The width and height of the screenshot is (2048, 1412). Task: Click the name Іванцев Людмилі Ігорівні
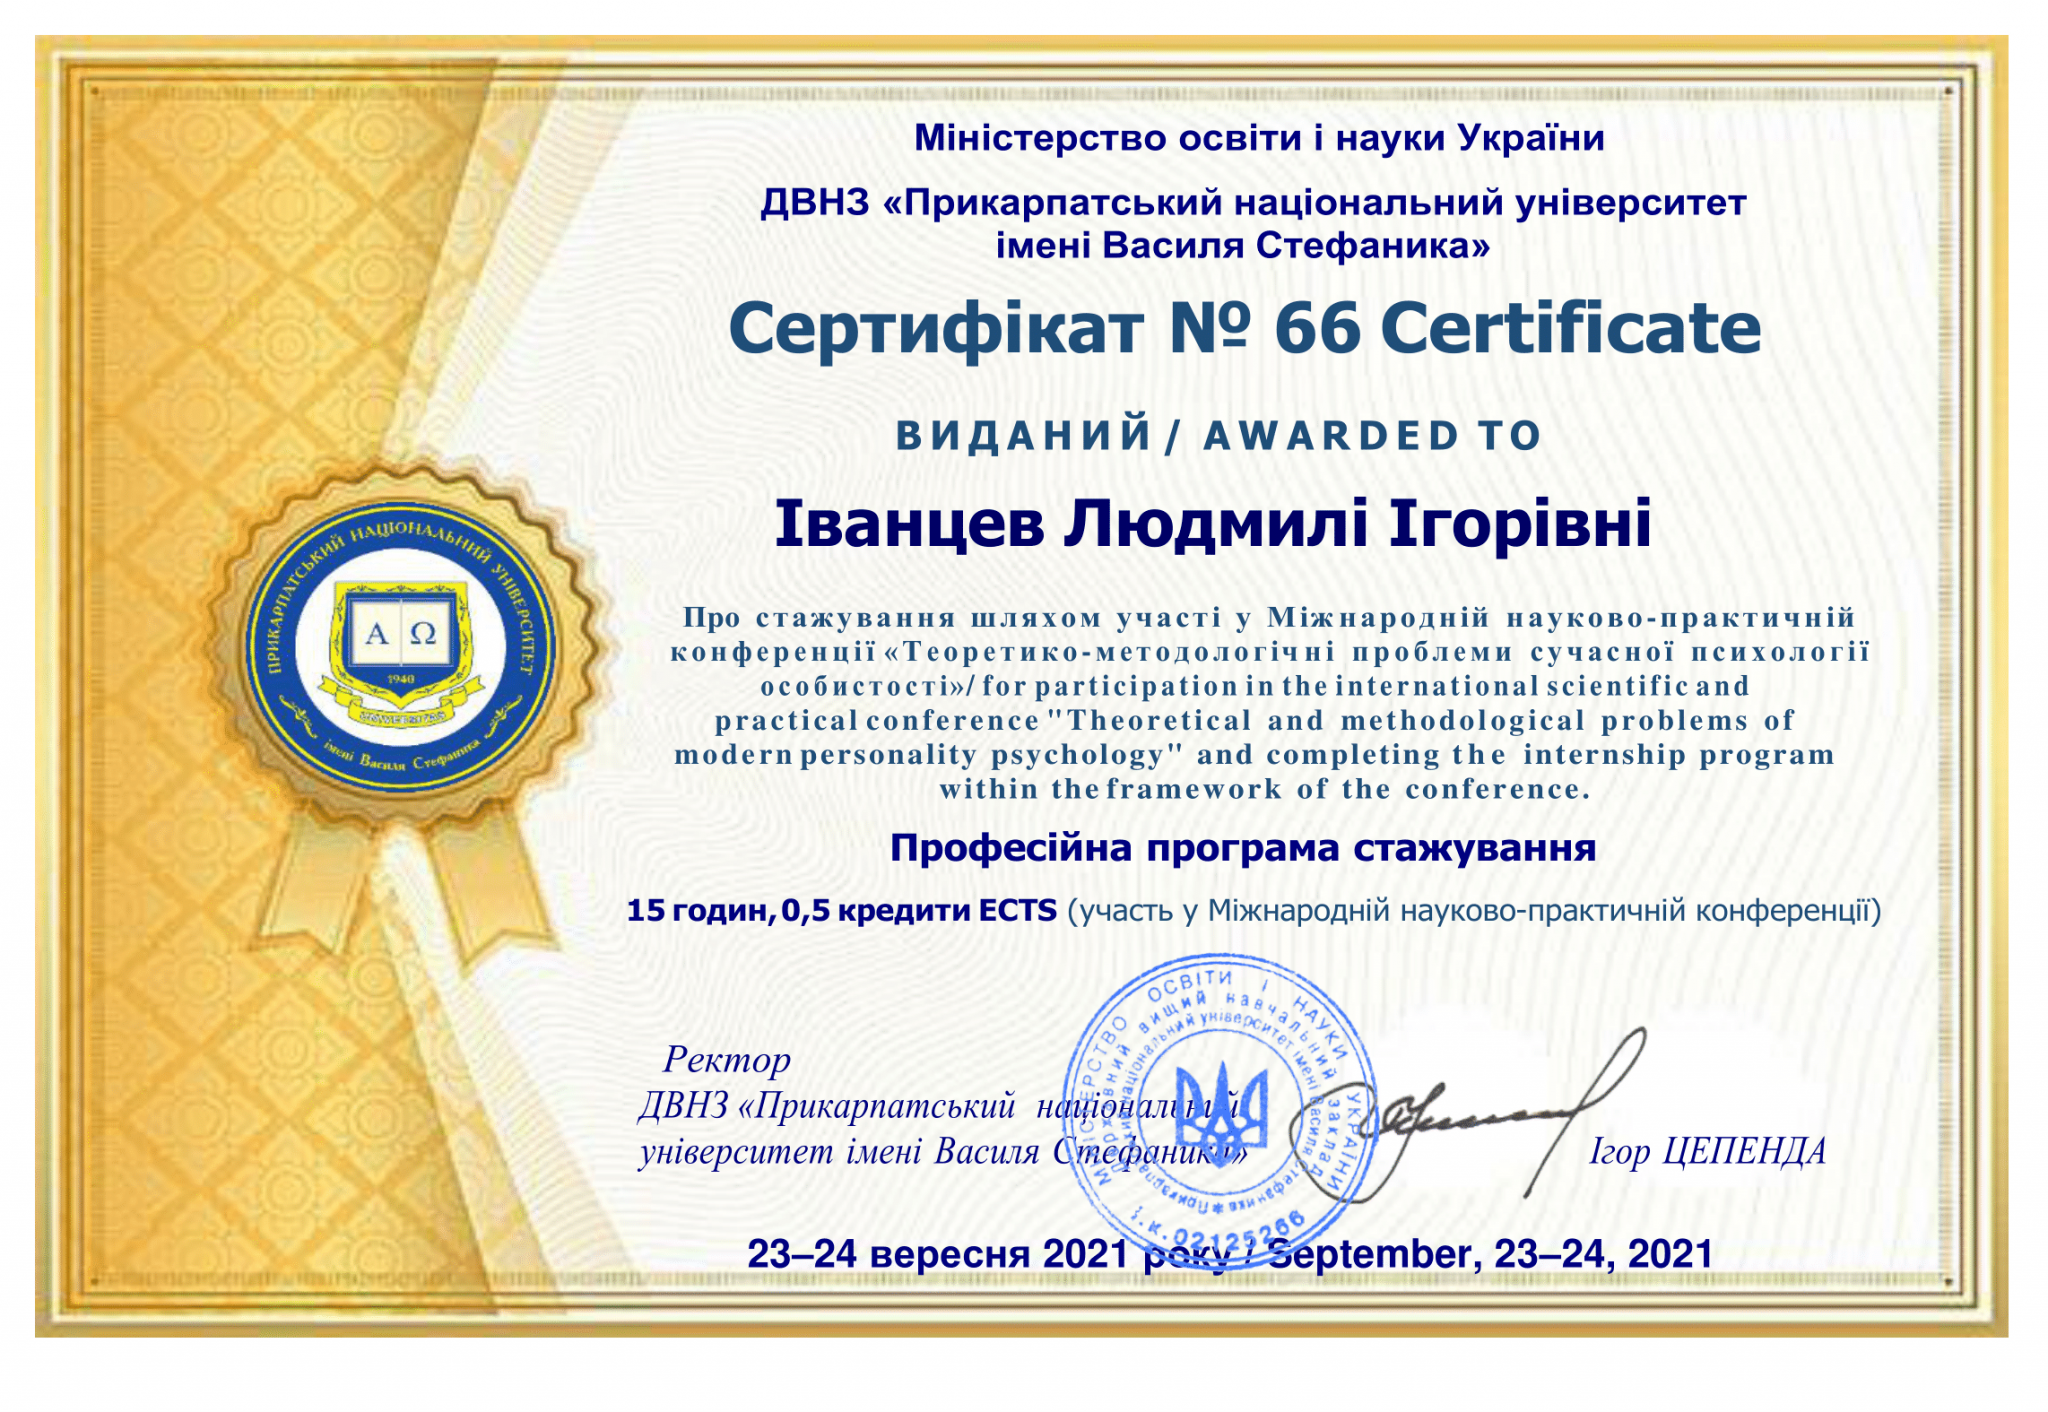point(1213,524)
